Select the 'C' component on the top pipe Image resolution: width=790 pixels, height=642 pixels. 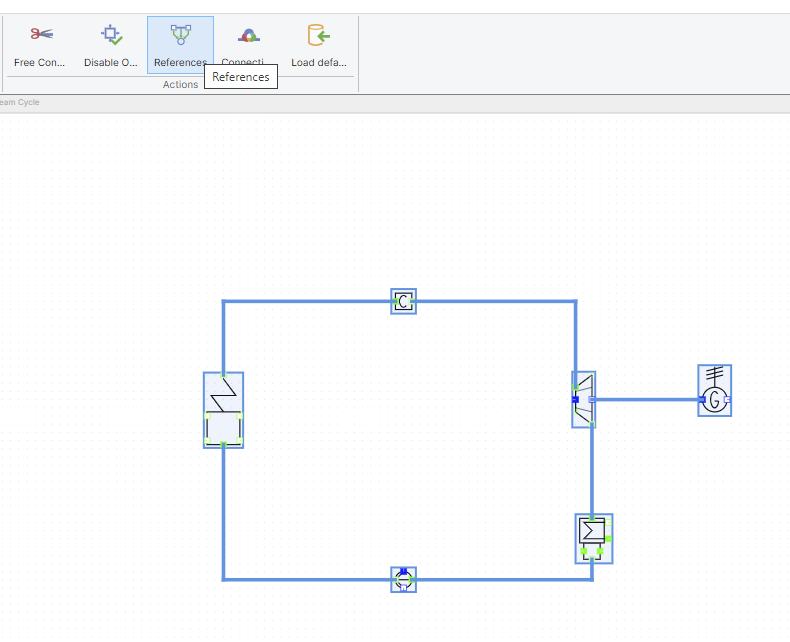point(403,302)
